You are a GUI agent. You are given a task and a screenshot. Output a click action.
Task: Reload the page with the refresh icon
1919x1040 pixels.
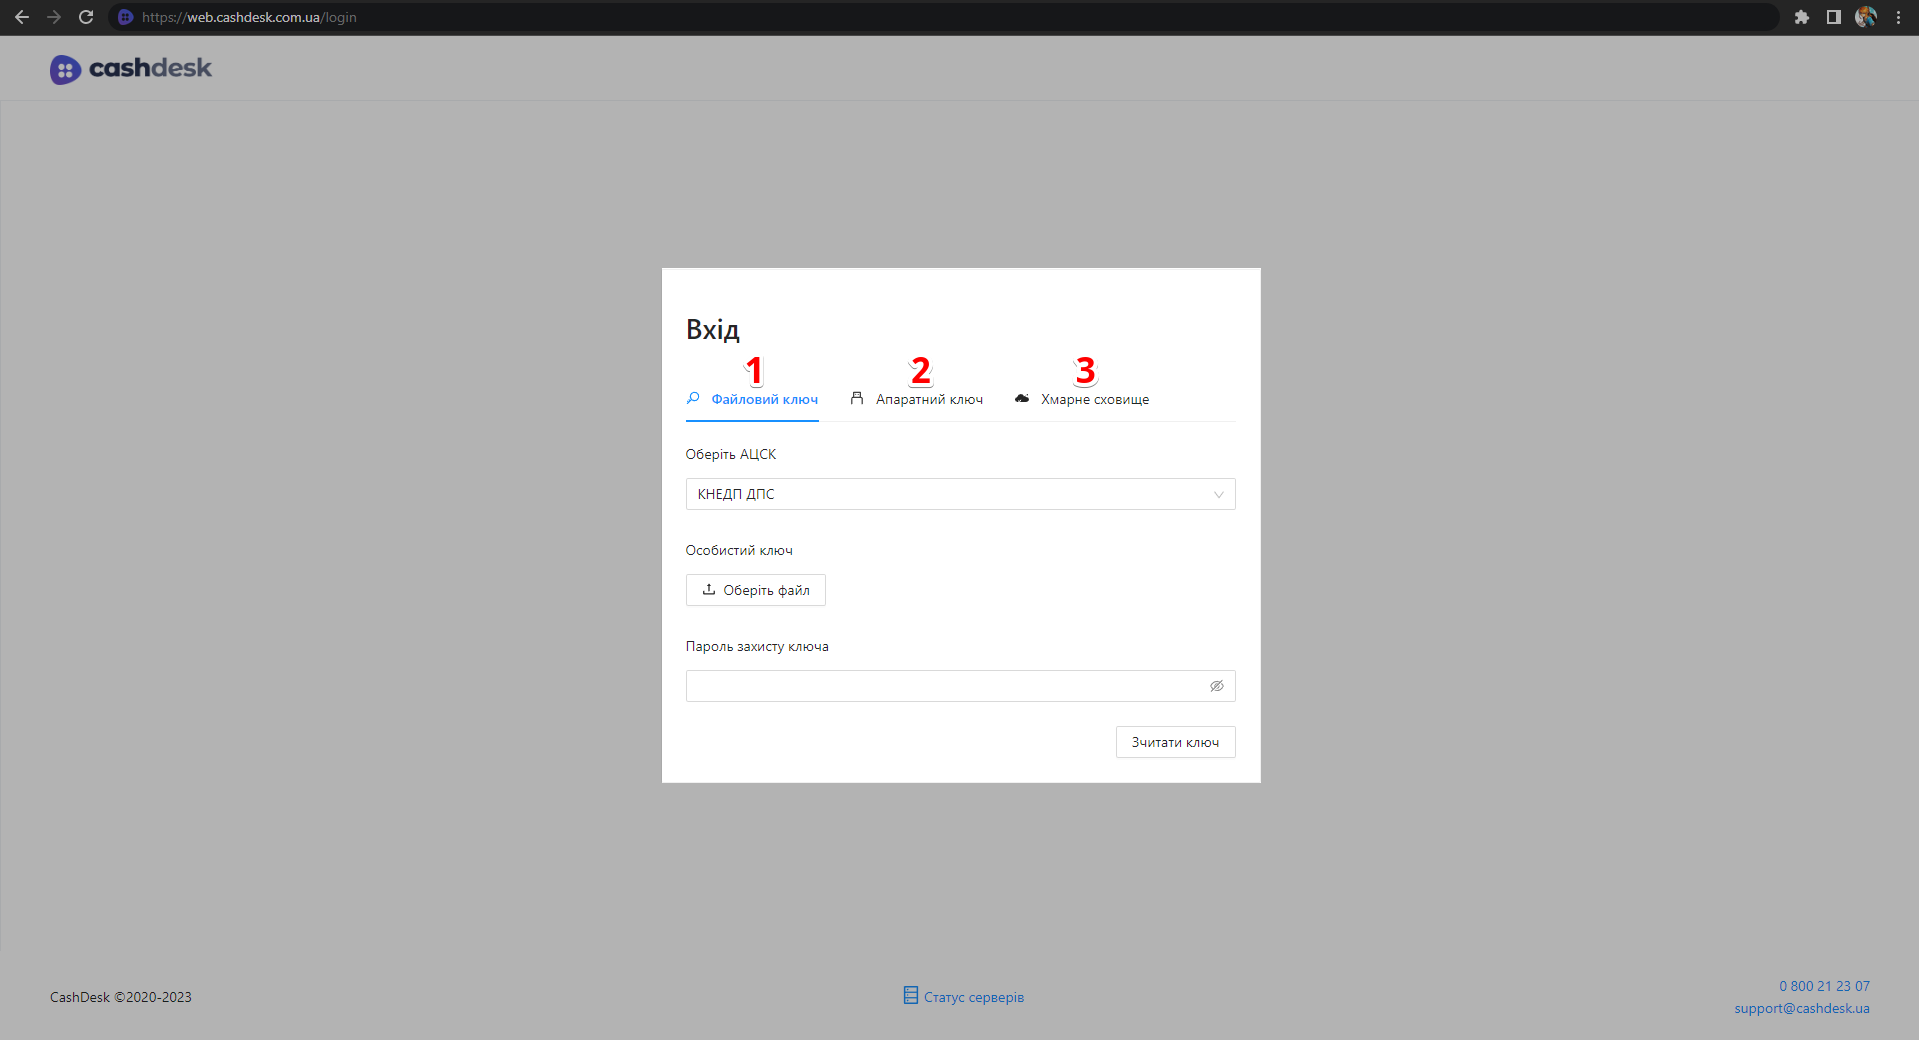pos(86,17)
